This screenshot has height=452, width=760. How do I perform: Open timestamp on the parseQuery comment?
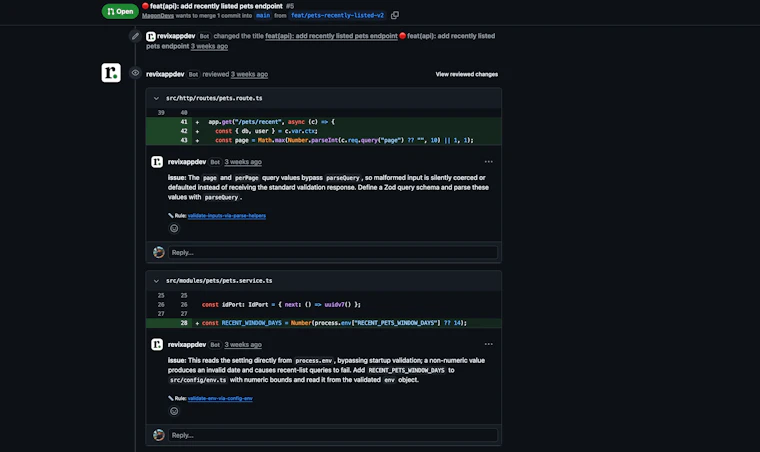click(243, 162)
